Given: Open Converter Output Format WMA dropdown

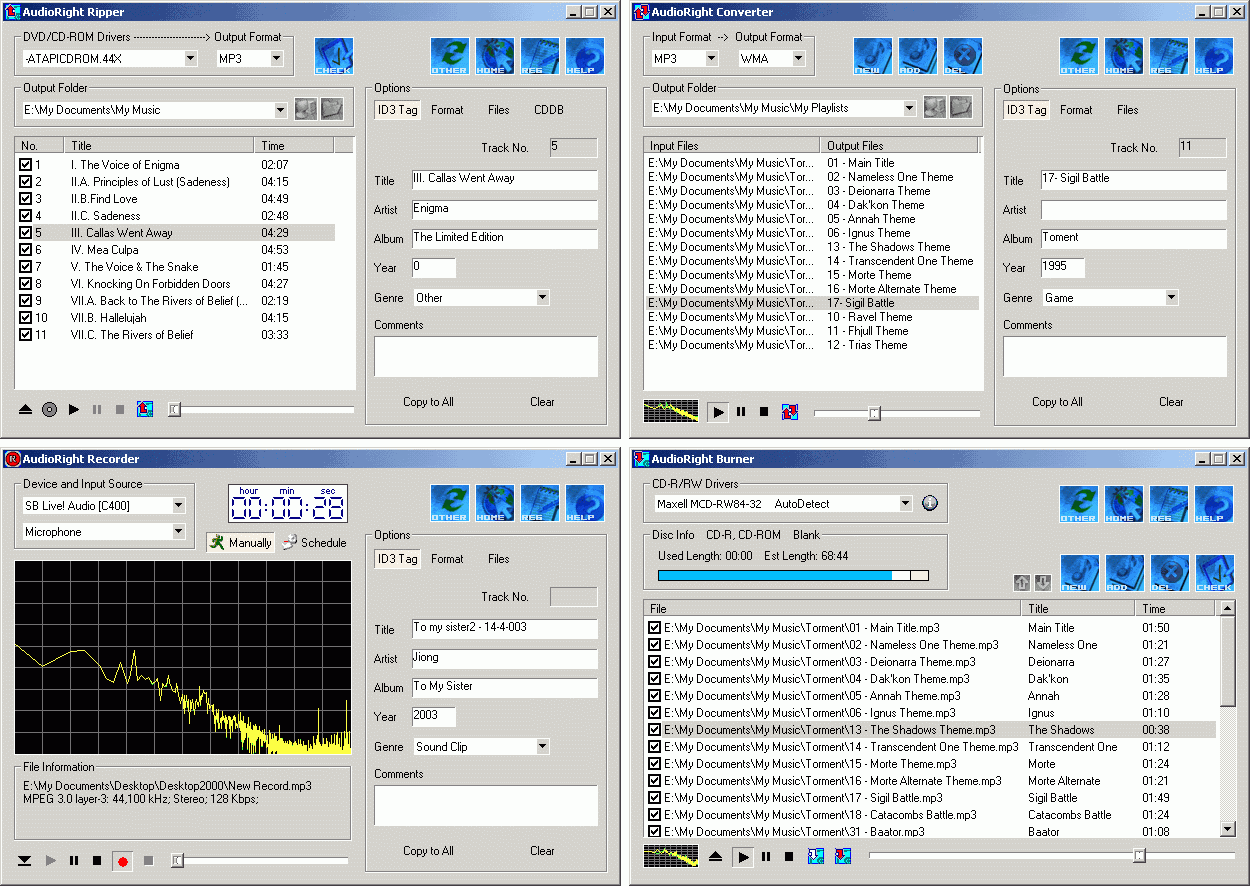Looking at the screenshot, I should [x=798, y=59].
